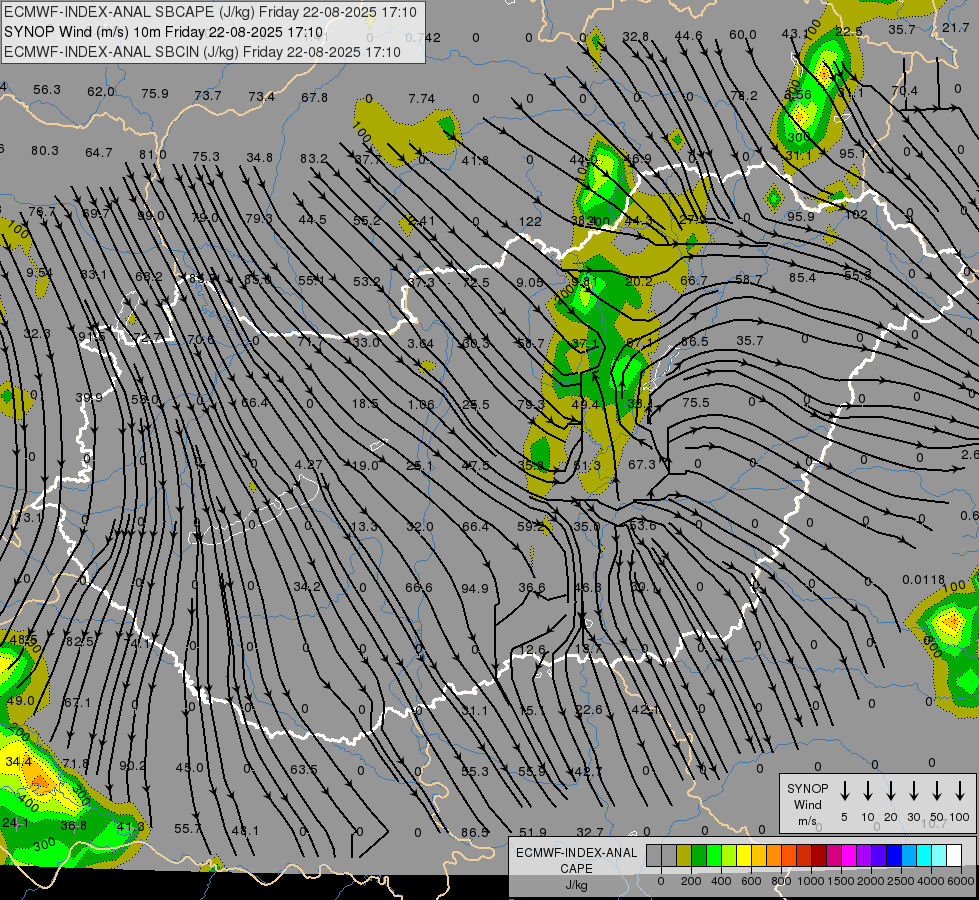Select the SBCAPE title line in header
The image size is (979, 900).
click(210, 12)
